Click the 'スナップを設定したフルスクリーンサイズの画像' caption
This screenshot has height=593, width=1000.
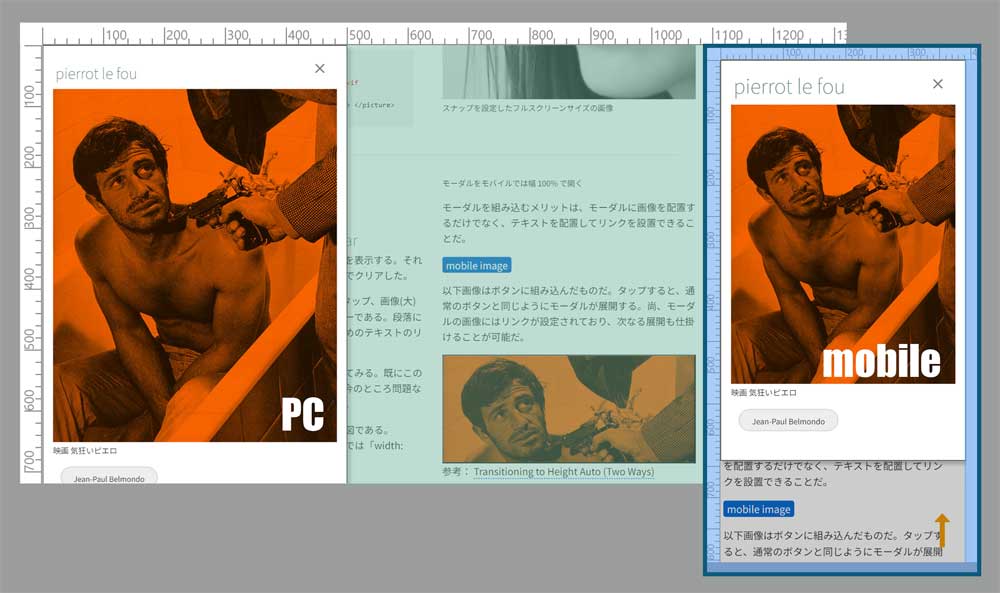point(528,108)
